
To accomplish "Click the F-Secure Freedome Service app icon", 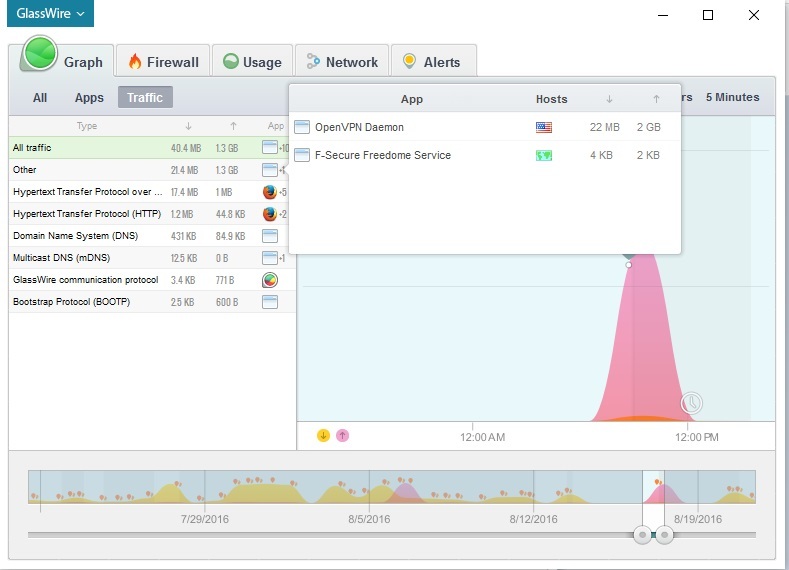I will [x=302, y=156].
